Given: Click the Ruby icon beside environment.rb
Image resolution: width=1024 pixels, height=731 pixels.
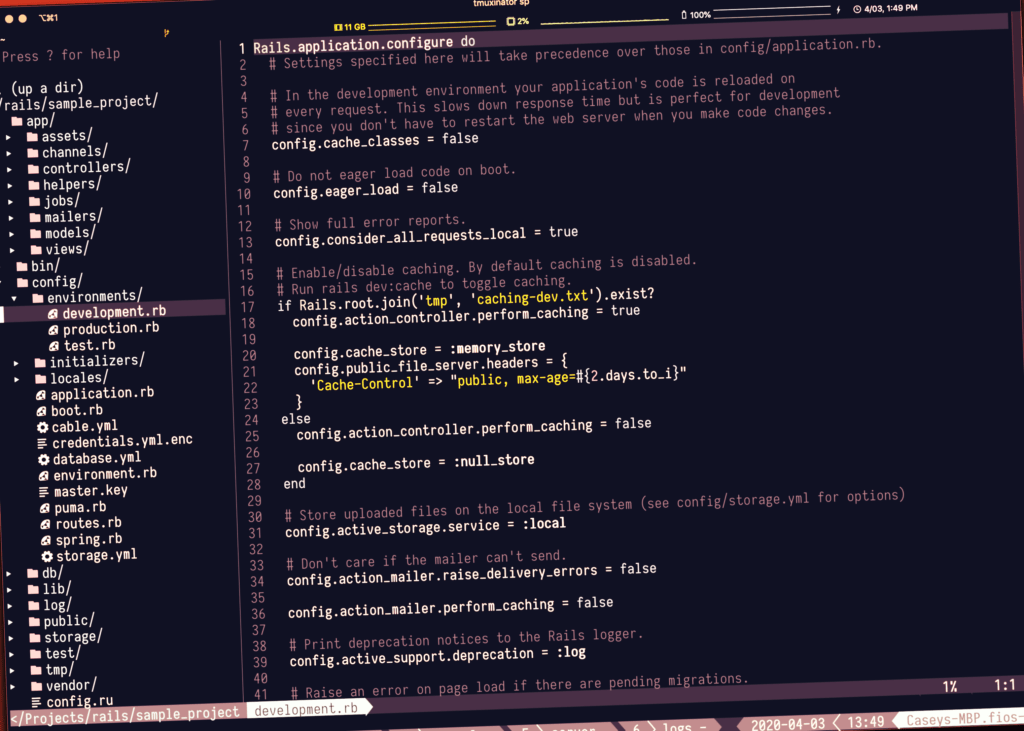Looking at the screenshot, I should 44,476.
